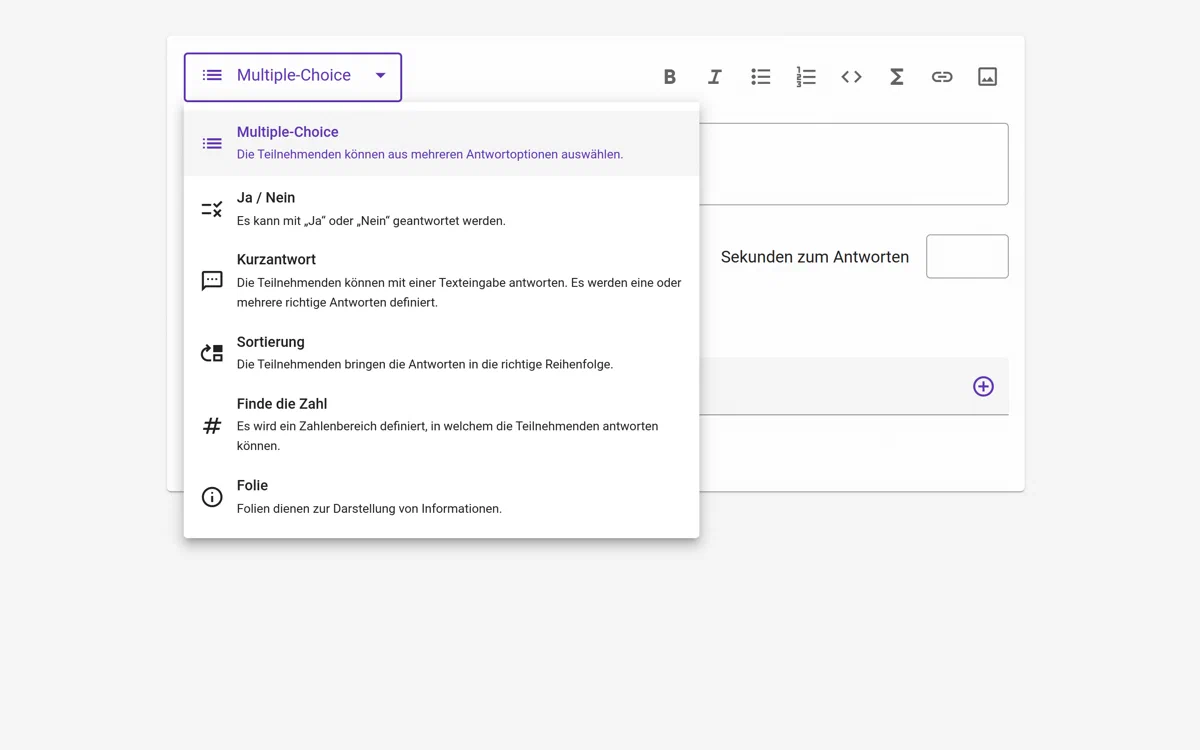Image resolution: width=1200 pixels, height=750 pixels.
Task: Click the Sekunden zum Antworten input field
Action: pos(966,257)
